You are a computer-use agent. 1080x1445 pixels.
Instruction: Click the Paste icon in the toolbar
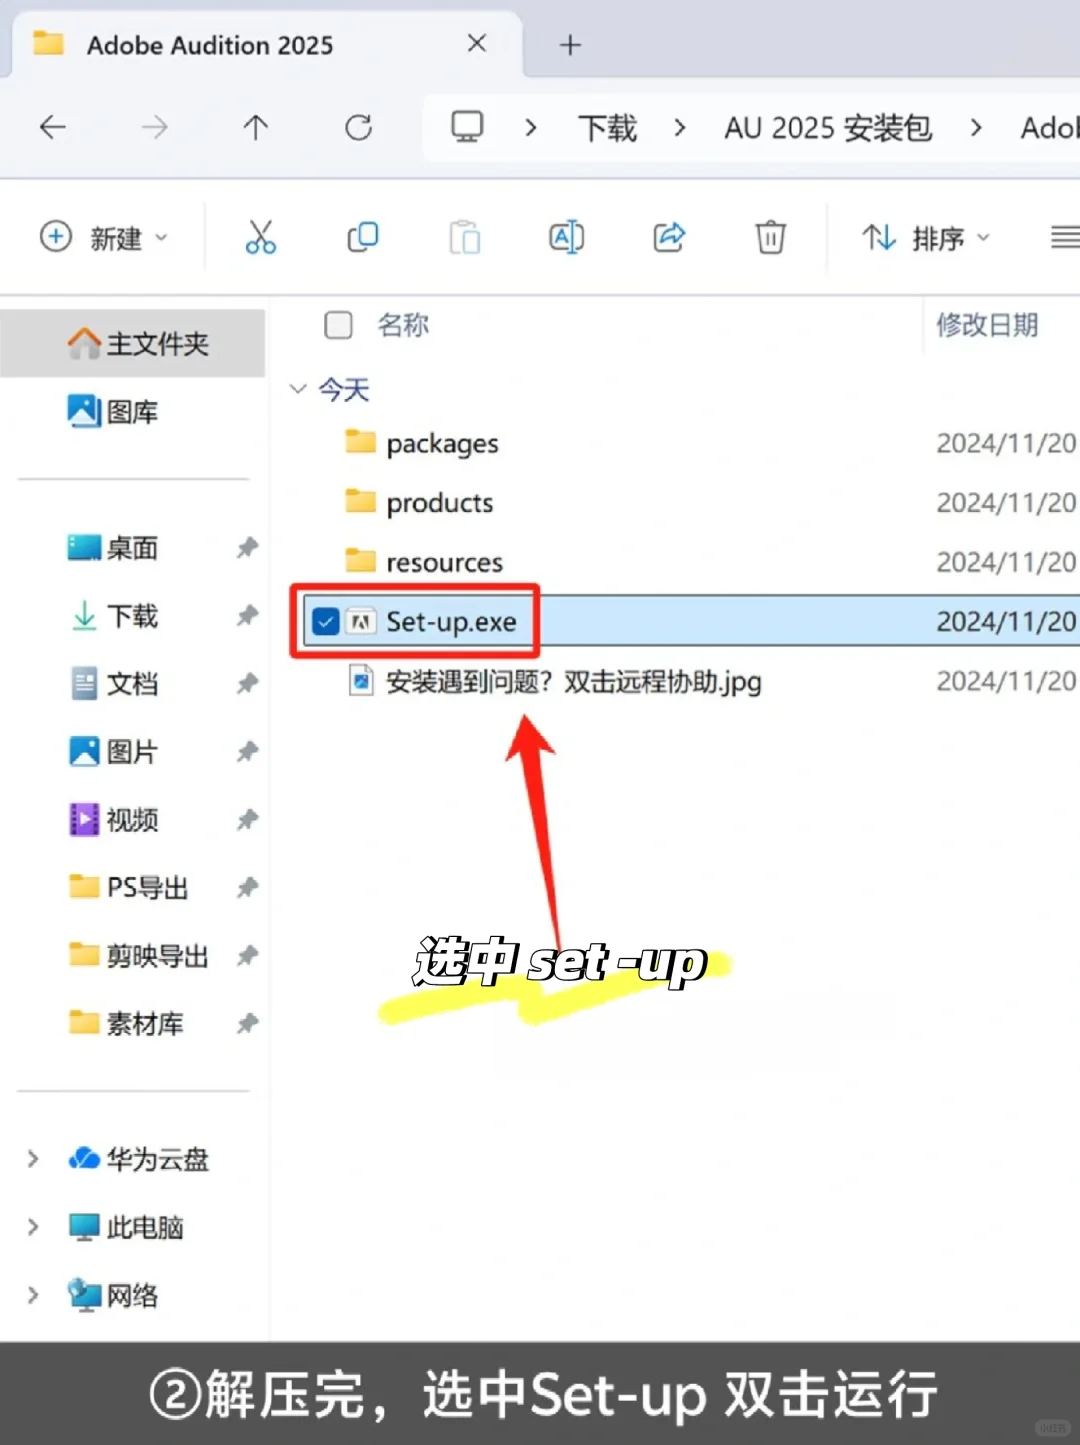coord(464,237)
